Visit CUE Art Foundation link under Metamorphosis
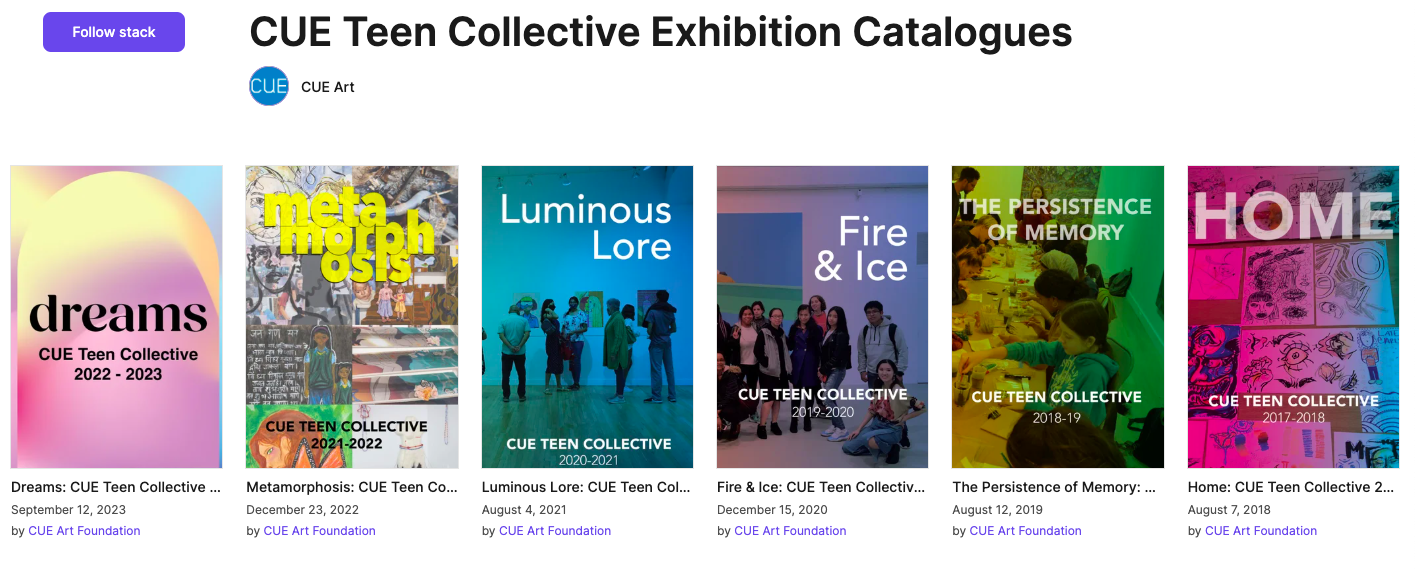 click(x=320, y=531)
